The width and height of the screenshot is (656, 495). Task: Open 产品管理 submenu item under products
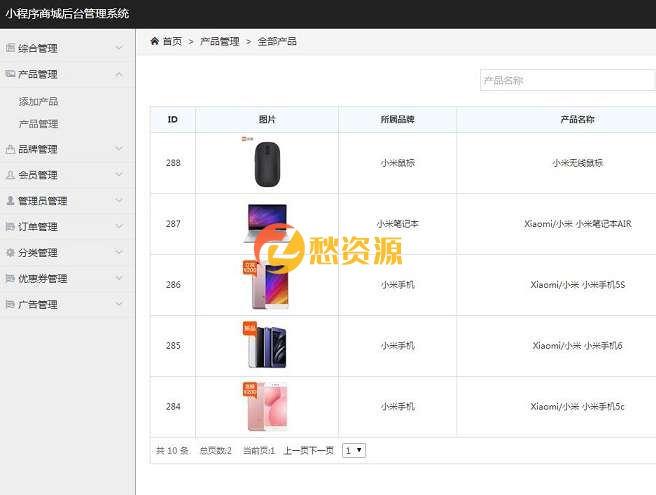(x=38, y=124)
